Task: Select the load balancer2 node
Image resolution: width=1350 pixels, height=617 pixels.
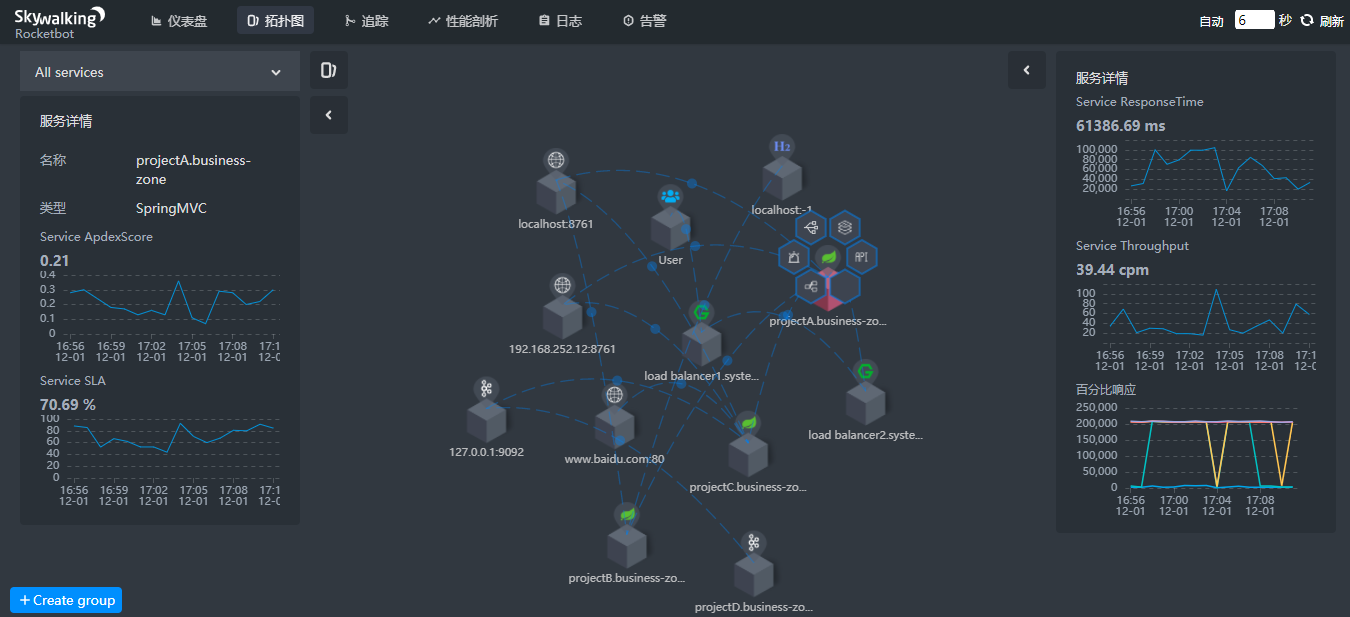Action: click(x=865, y=403)
